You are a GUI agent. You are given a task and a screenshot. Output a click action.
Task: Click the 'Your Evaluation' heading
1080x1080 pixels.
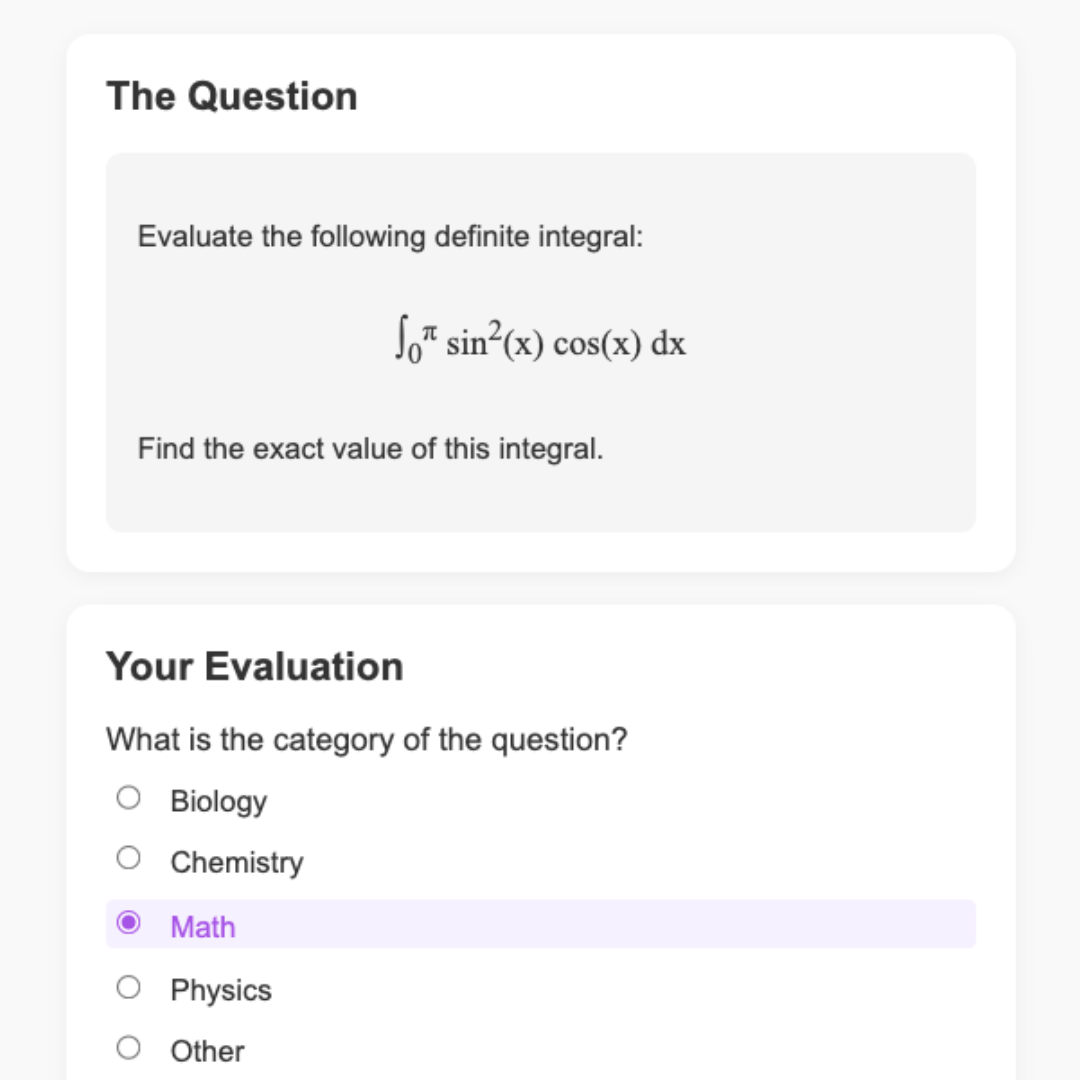(254, 666)
